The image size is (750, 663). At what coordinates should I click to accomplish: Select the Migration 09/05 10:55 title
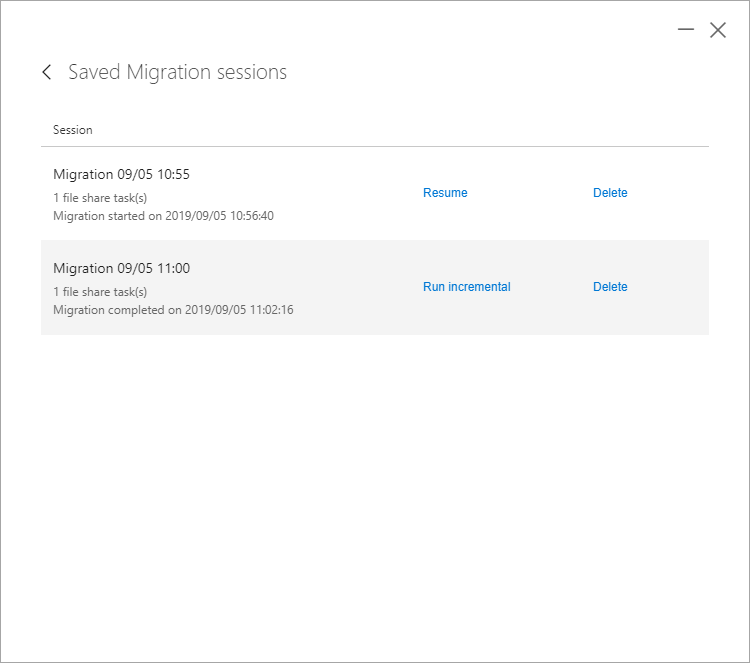[121, 174]
